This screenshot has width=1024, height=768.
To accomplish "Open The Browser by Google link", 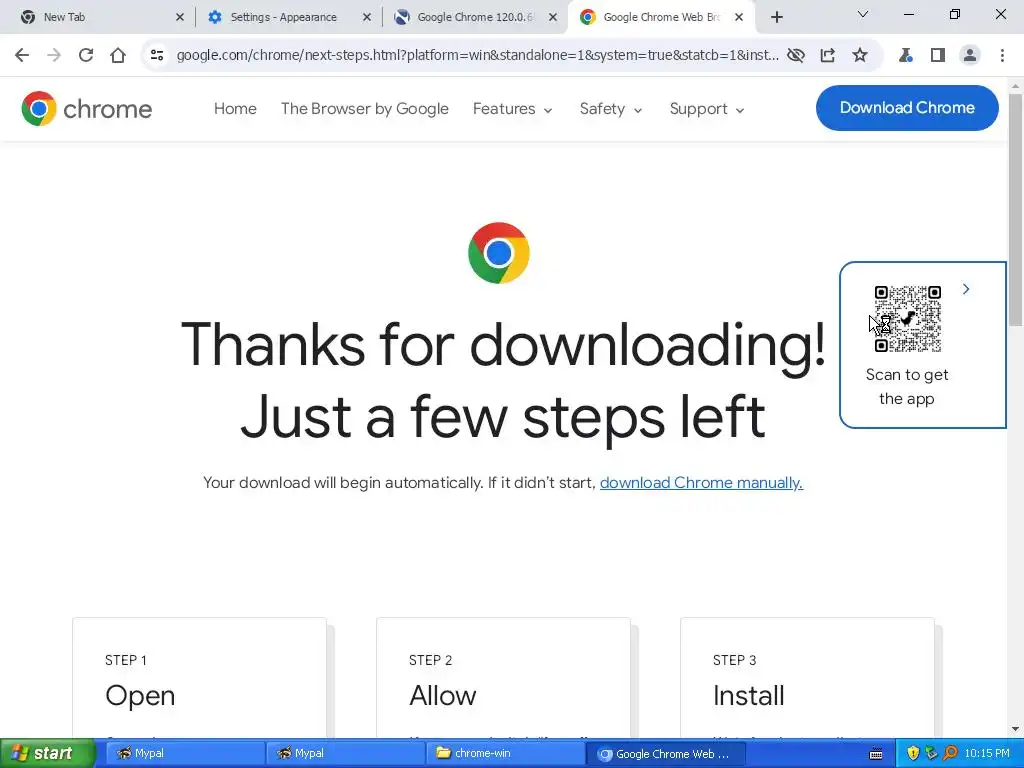I will pos(364,109).
